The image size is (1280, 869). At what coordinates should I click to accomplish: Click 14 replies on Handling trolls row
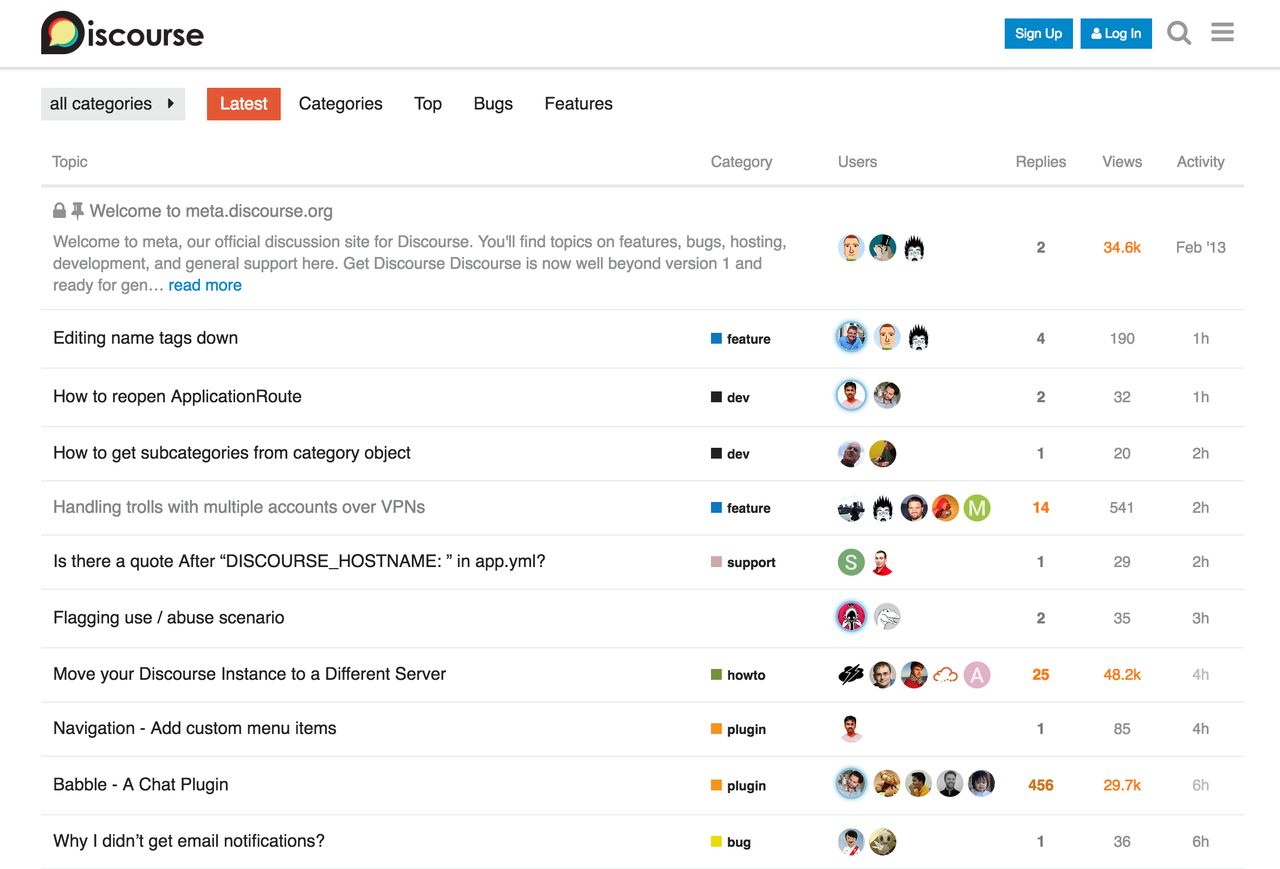pyautogui.click(x=1041, y=508)
